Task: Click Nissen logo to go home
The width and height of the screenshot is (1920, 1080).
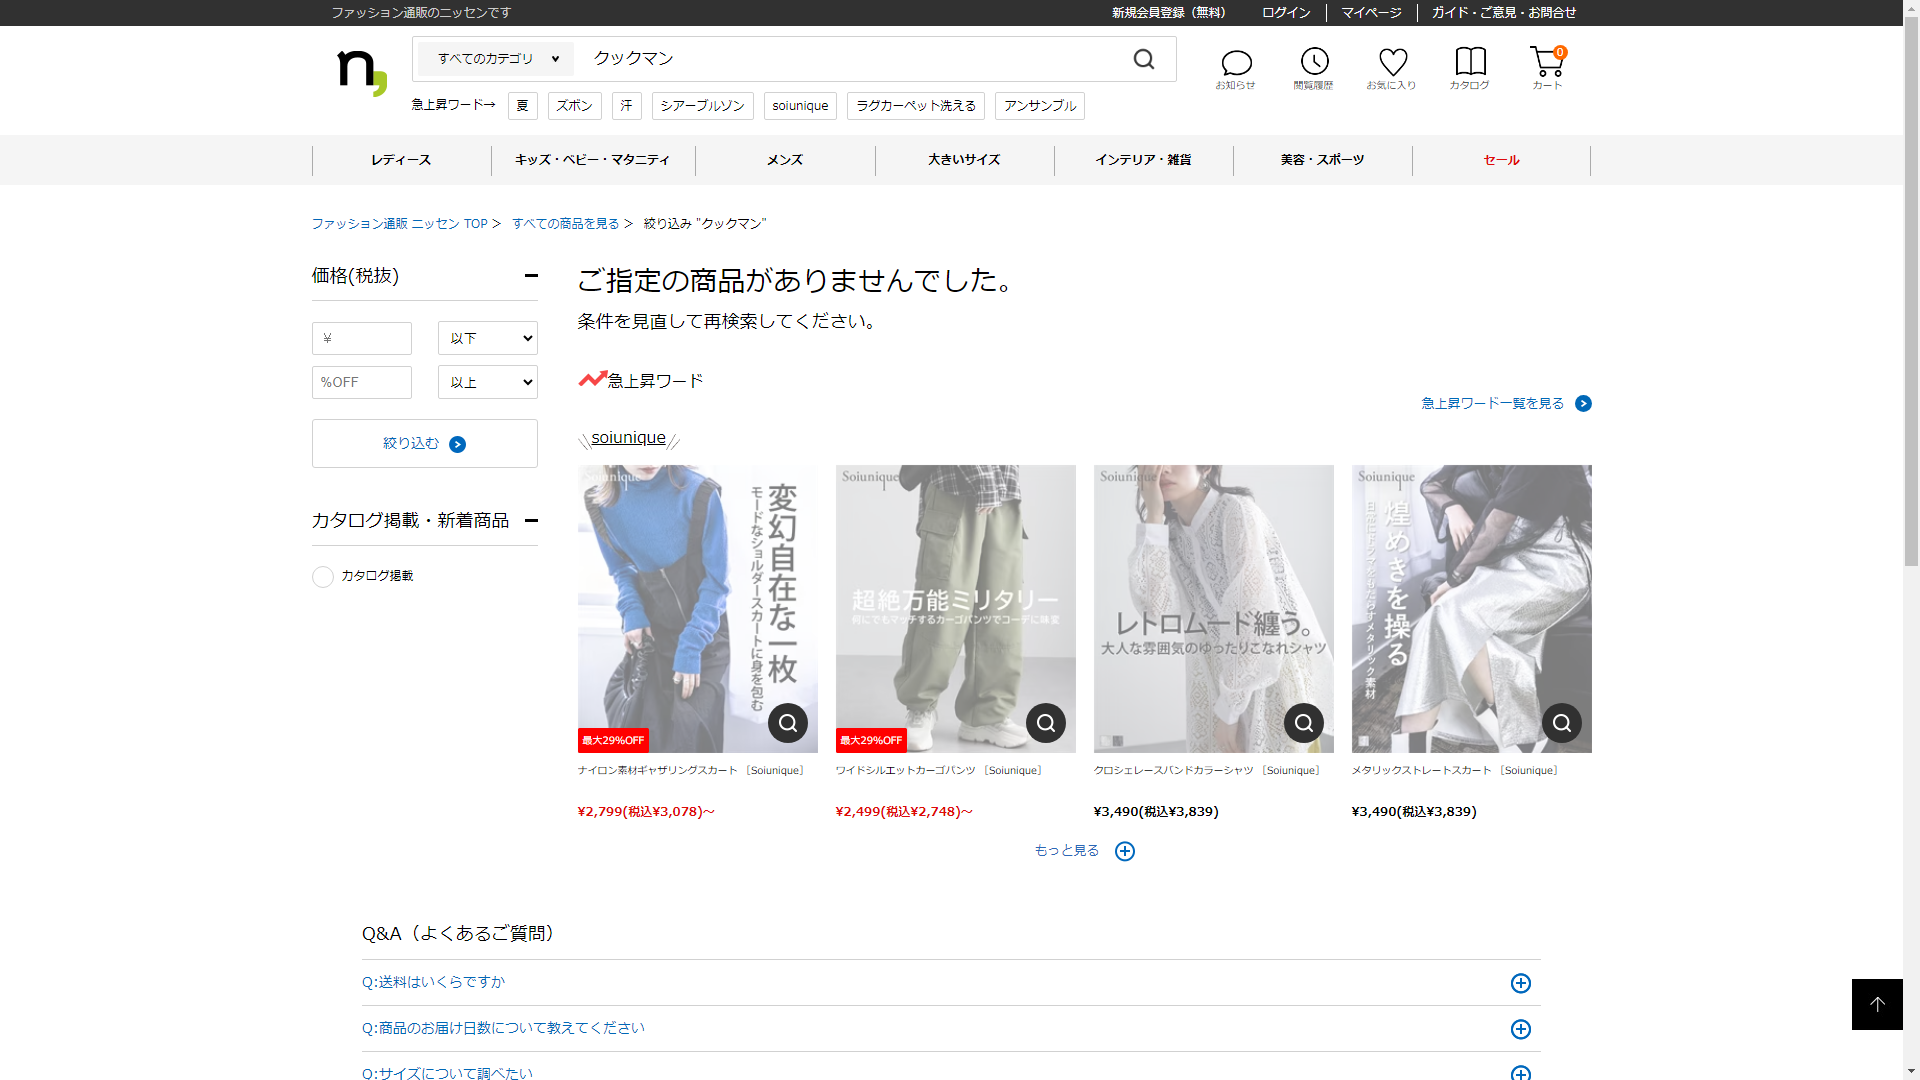Action: [361, 72]
